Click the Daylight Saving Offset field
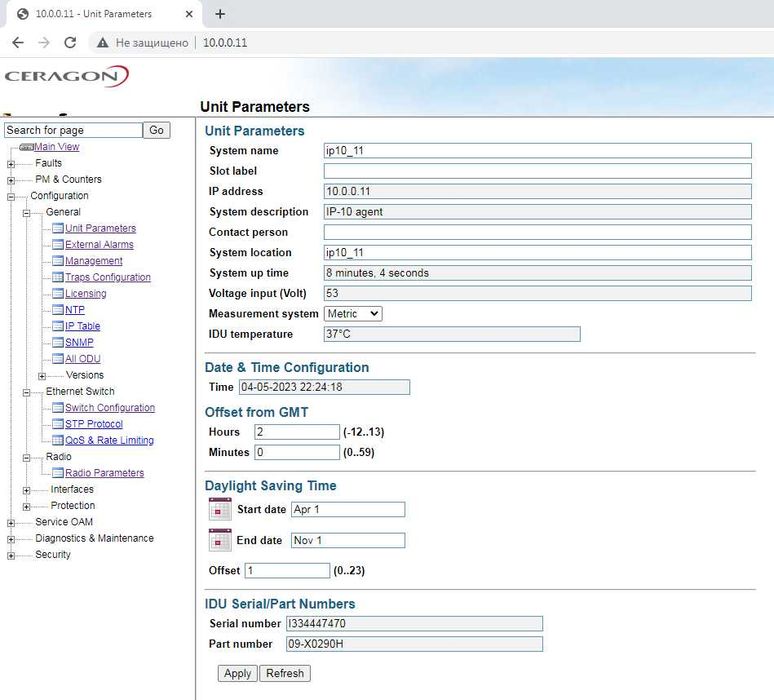The width and height of the screenshot is (774, 700). [x=287, y=571]
